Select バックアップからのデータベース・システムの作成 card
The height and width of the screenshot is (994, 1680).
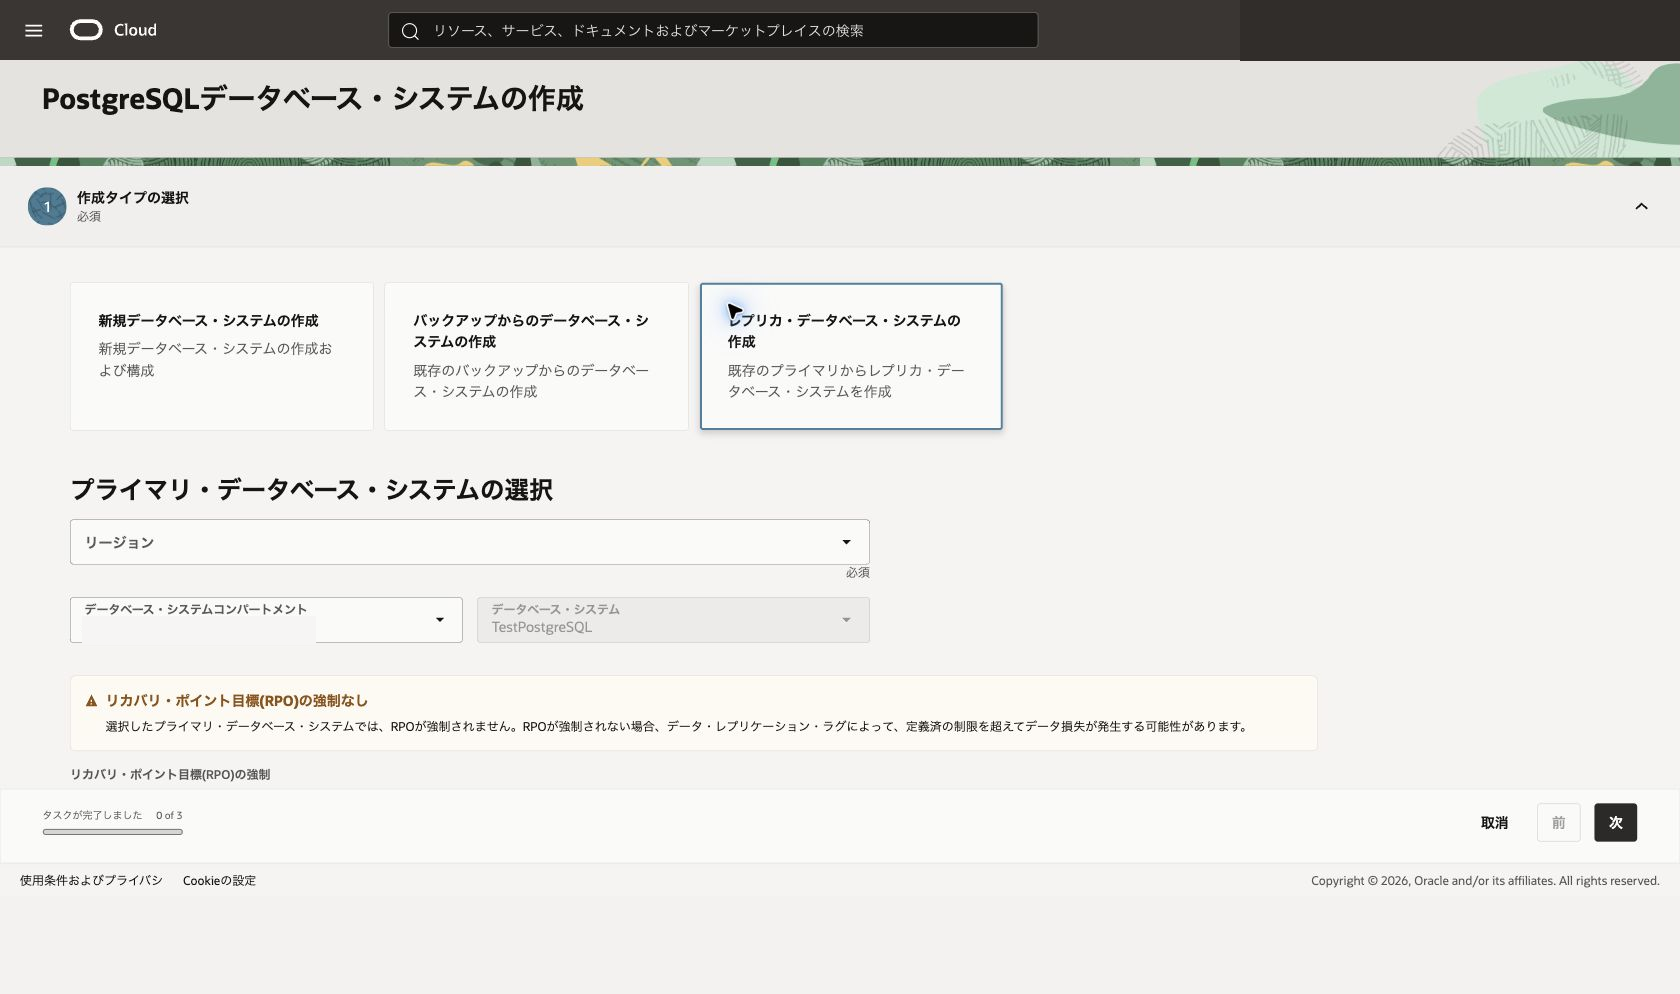(x=536, y=357)
